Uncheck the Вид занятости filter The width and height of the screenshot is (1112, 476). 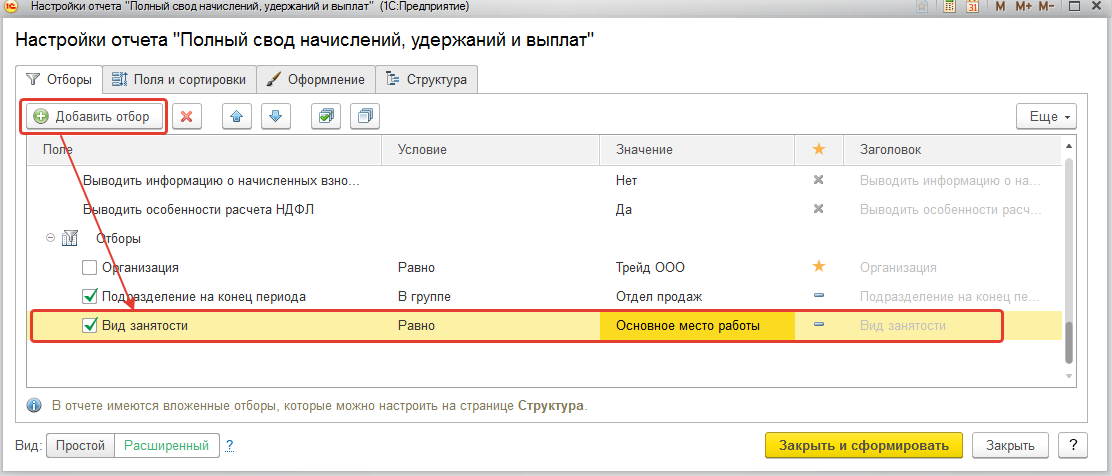coord(90,326)
